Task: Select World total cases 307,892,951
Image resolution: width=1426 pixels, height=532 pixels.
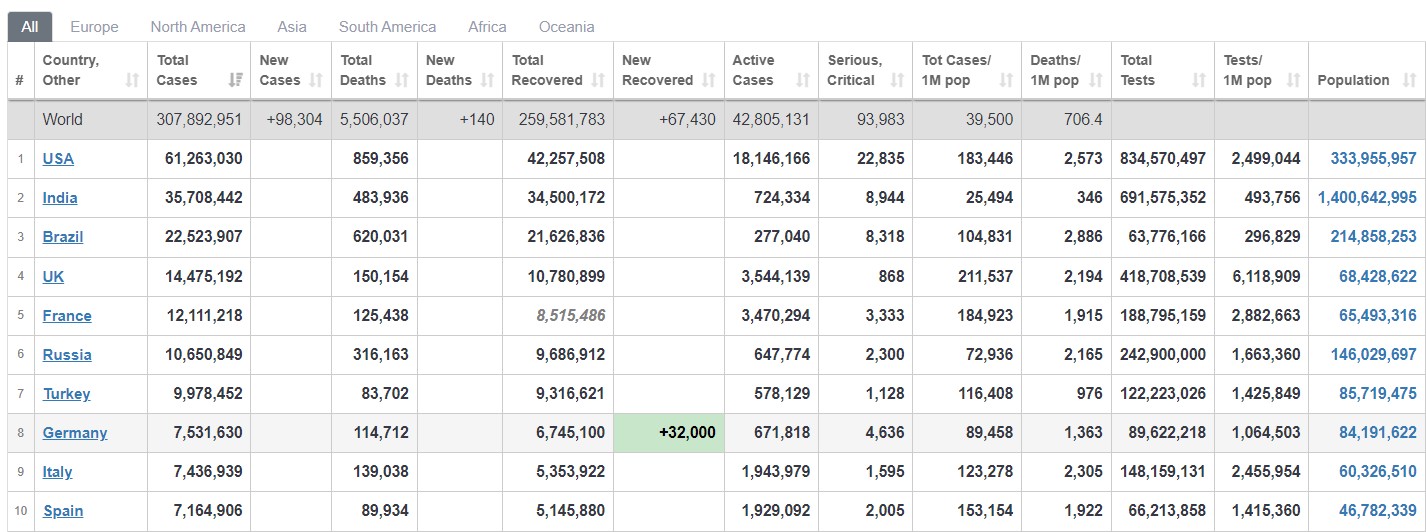Action: click(x=199, y=119)
